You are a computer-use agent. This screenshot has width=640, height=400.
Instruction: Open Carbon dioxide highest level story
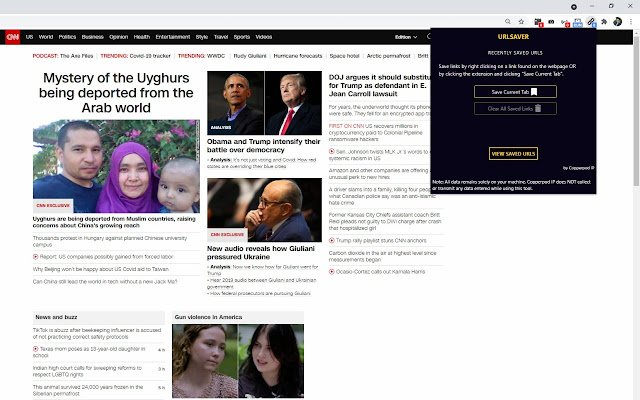coord(382,256)
